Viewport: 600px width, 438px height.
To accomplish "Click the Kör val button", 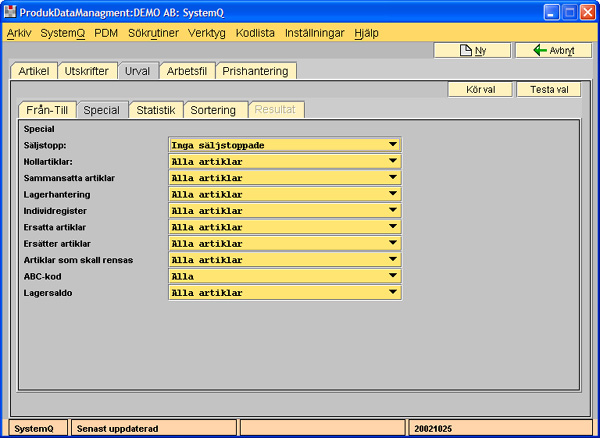I will point(480,89).
